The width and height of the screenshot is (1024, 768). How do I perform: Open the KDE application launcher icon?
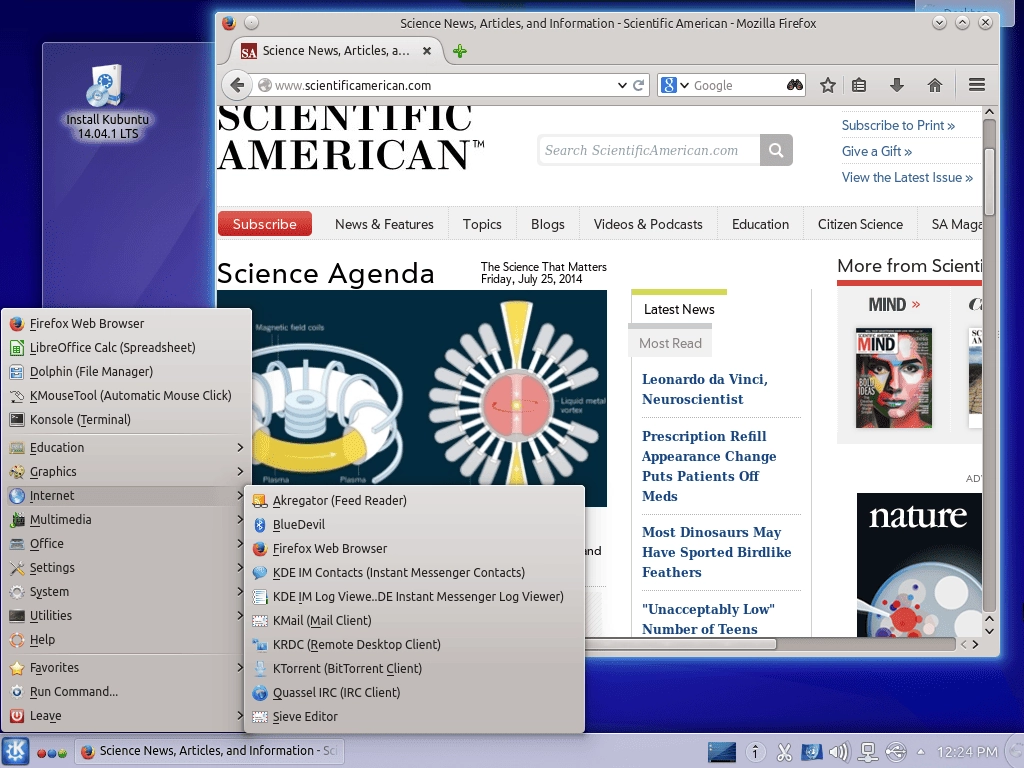[x=16, y=751]
